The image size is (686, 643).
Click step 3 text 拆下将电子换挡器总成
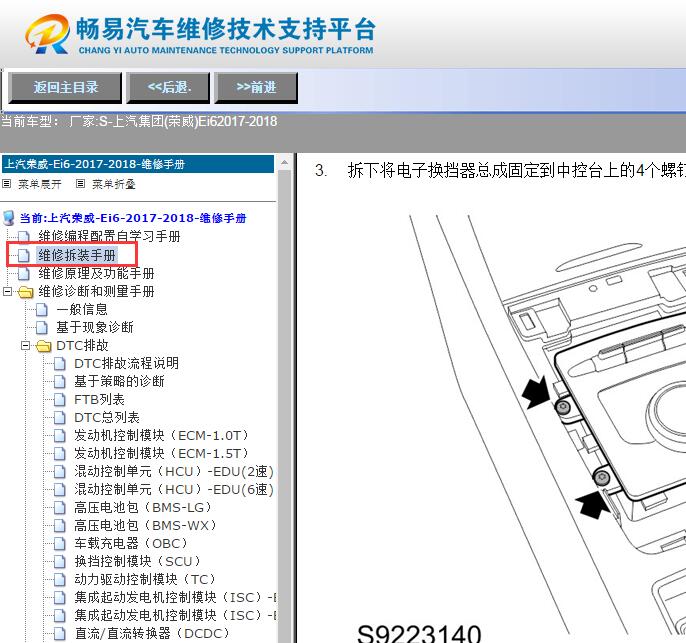pyautogui.click(x=516, y=170)
